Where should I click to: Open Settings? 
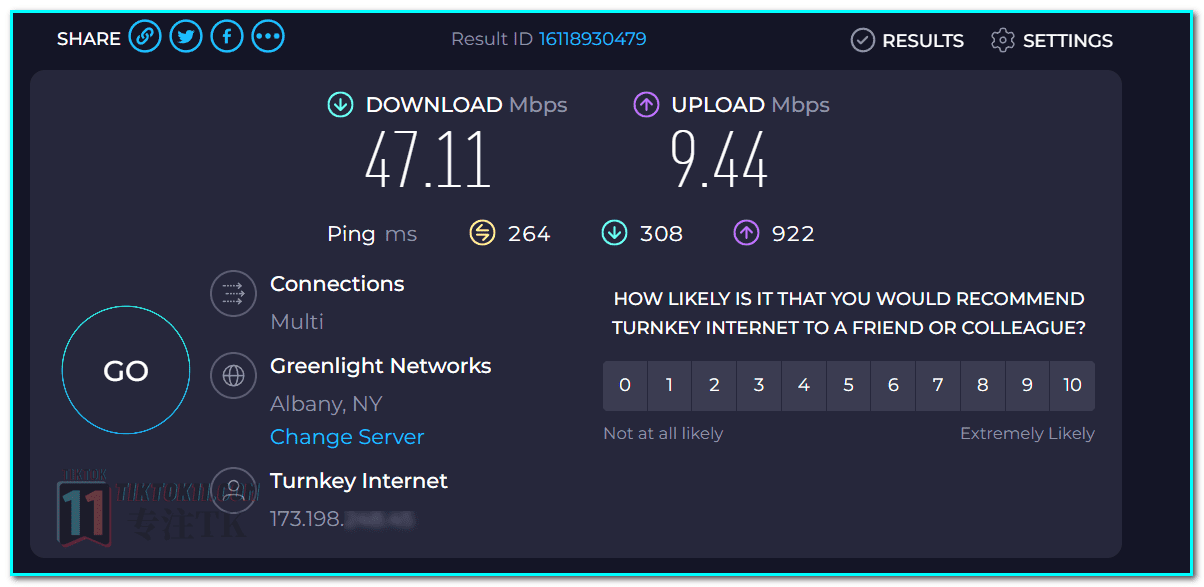point(1051,40)
